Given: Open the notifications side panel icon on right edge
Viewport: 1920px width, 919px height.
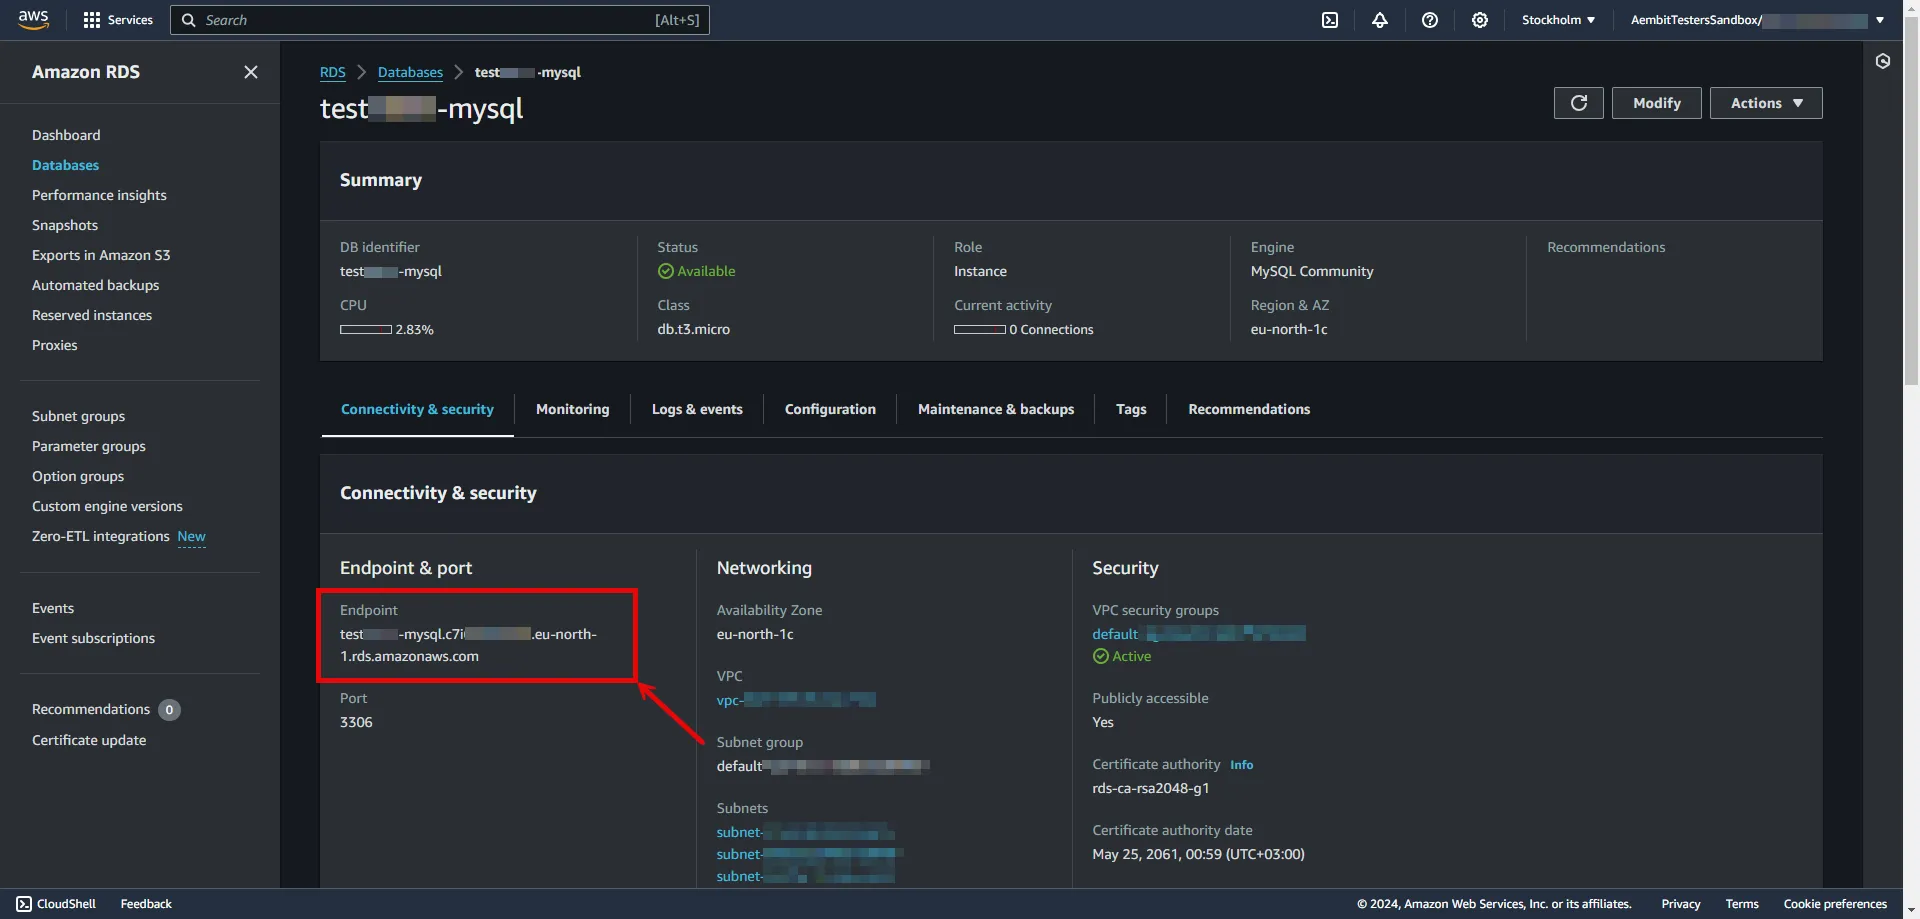Looking at the screenshot, I should (1884, 61).
